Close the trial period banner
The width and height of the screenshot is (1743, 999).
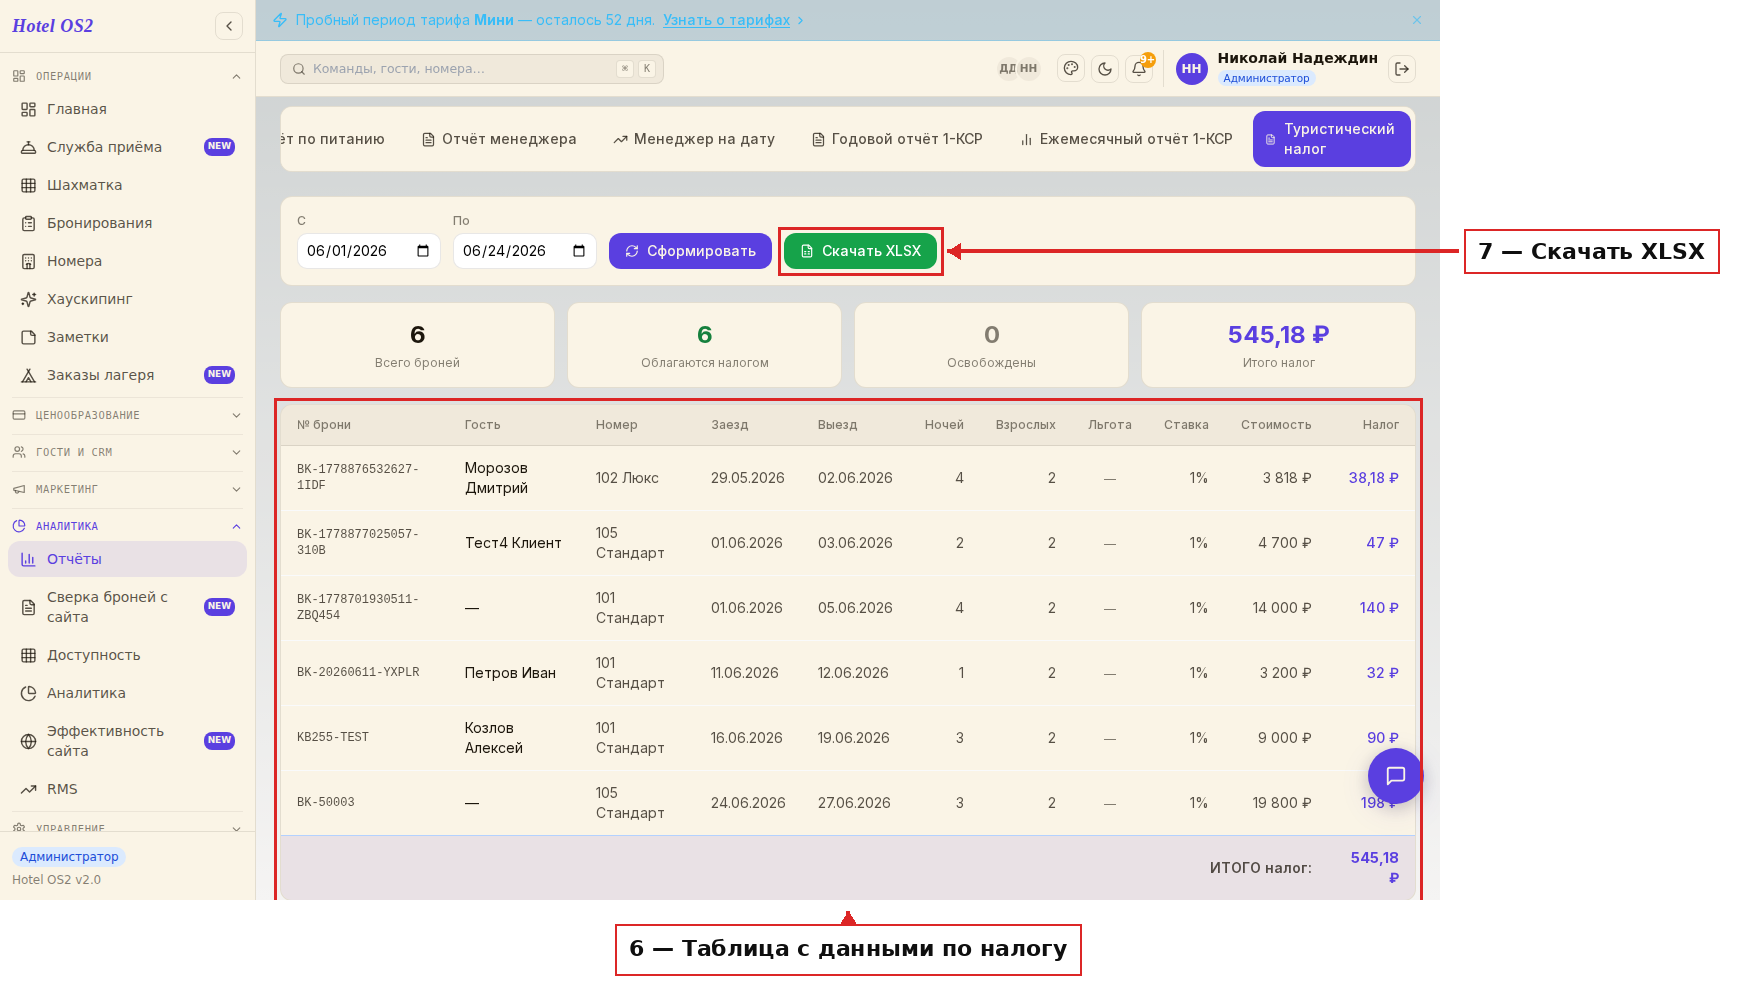click(x=1417, y=20)
